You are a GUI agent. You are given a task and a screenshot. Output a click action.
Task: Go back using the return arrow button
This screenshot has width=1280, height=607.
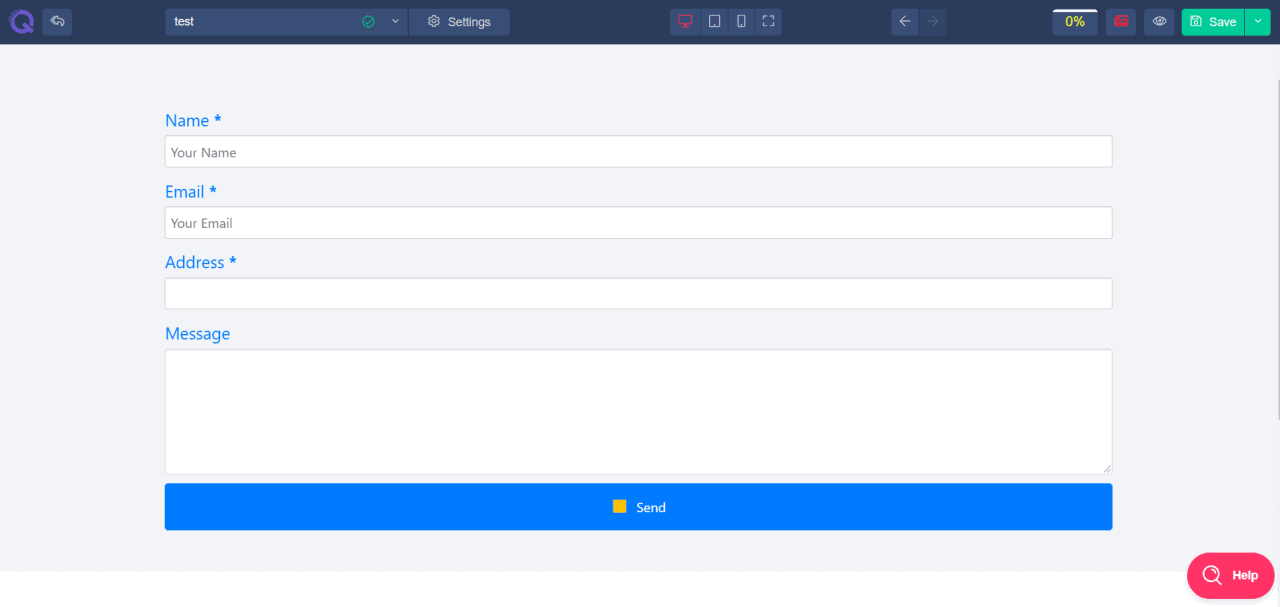(x=57, y=21)
